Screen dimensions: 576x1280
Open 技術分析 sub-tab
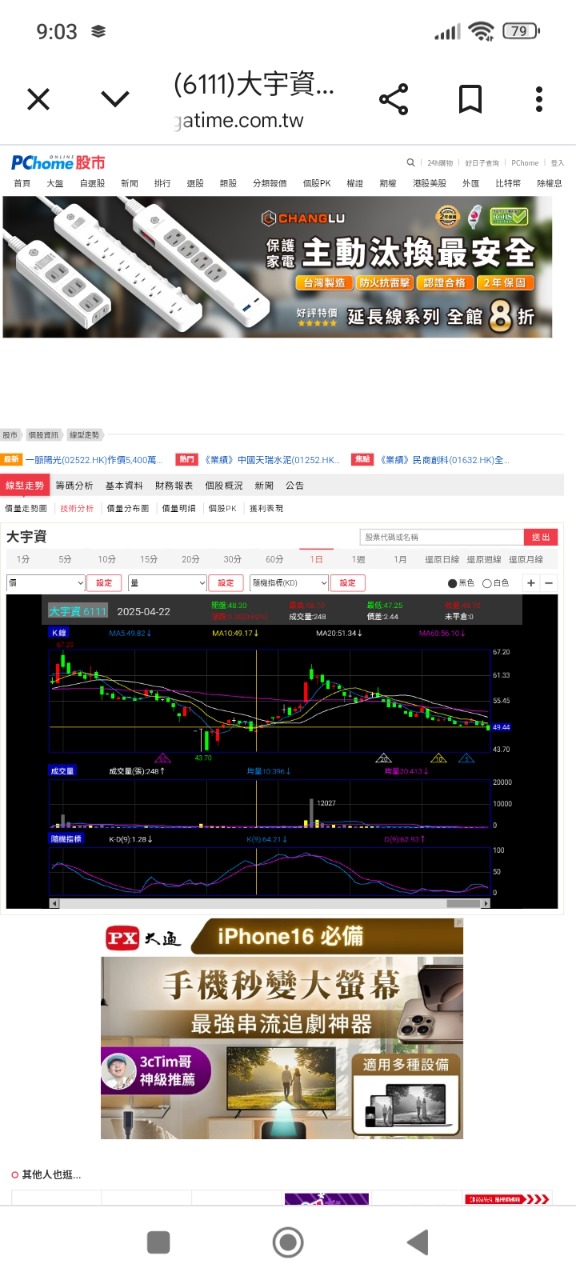point(77,509)
